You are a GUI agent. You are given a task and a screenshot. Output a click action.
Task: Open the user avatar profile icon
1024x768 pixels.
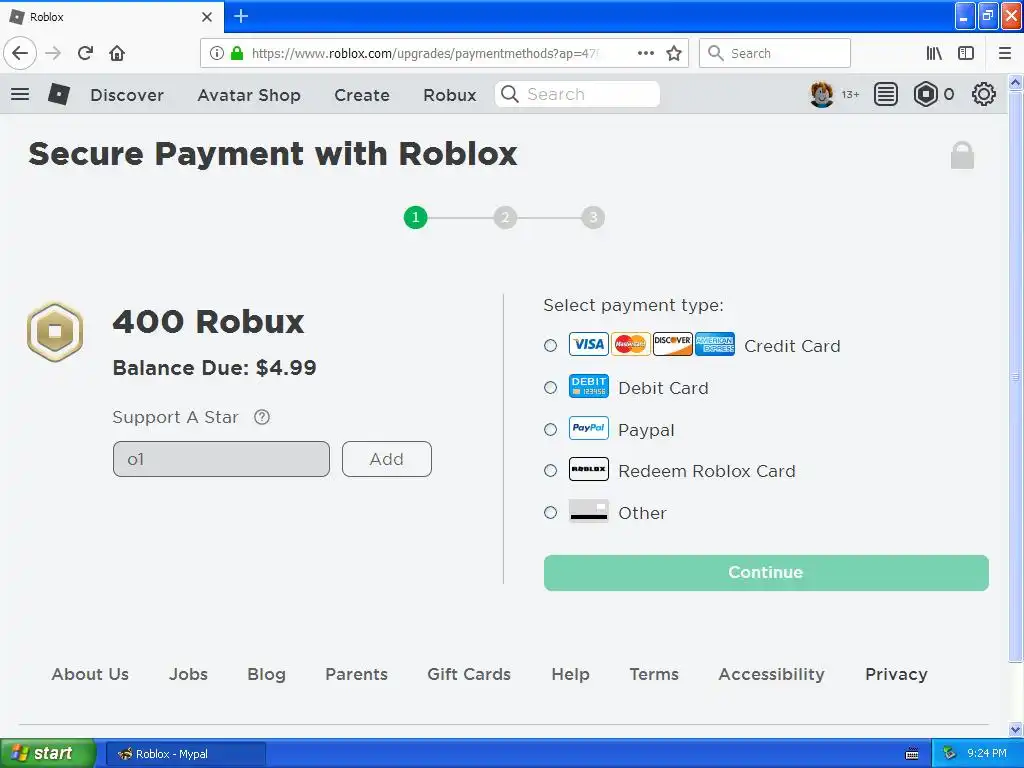[822, 94]
